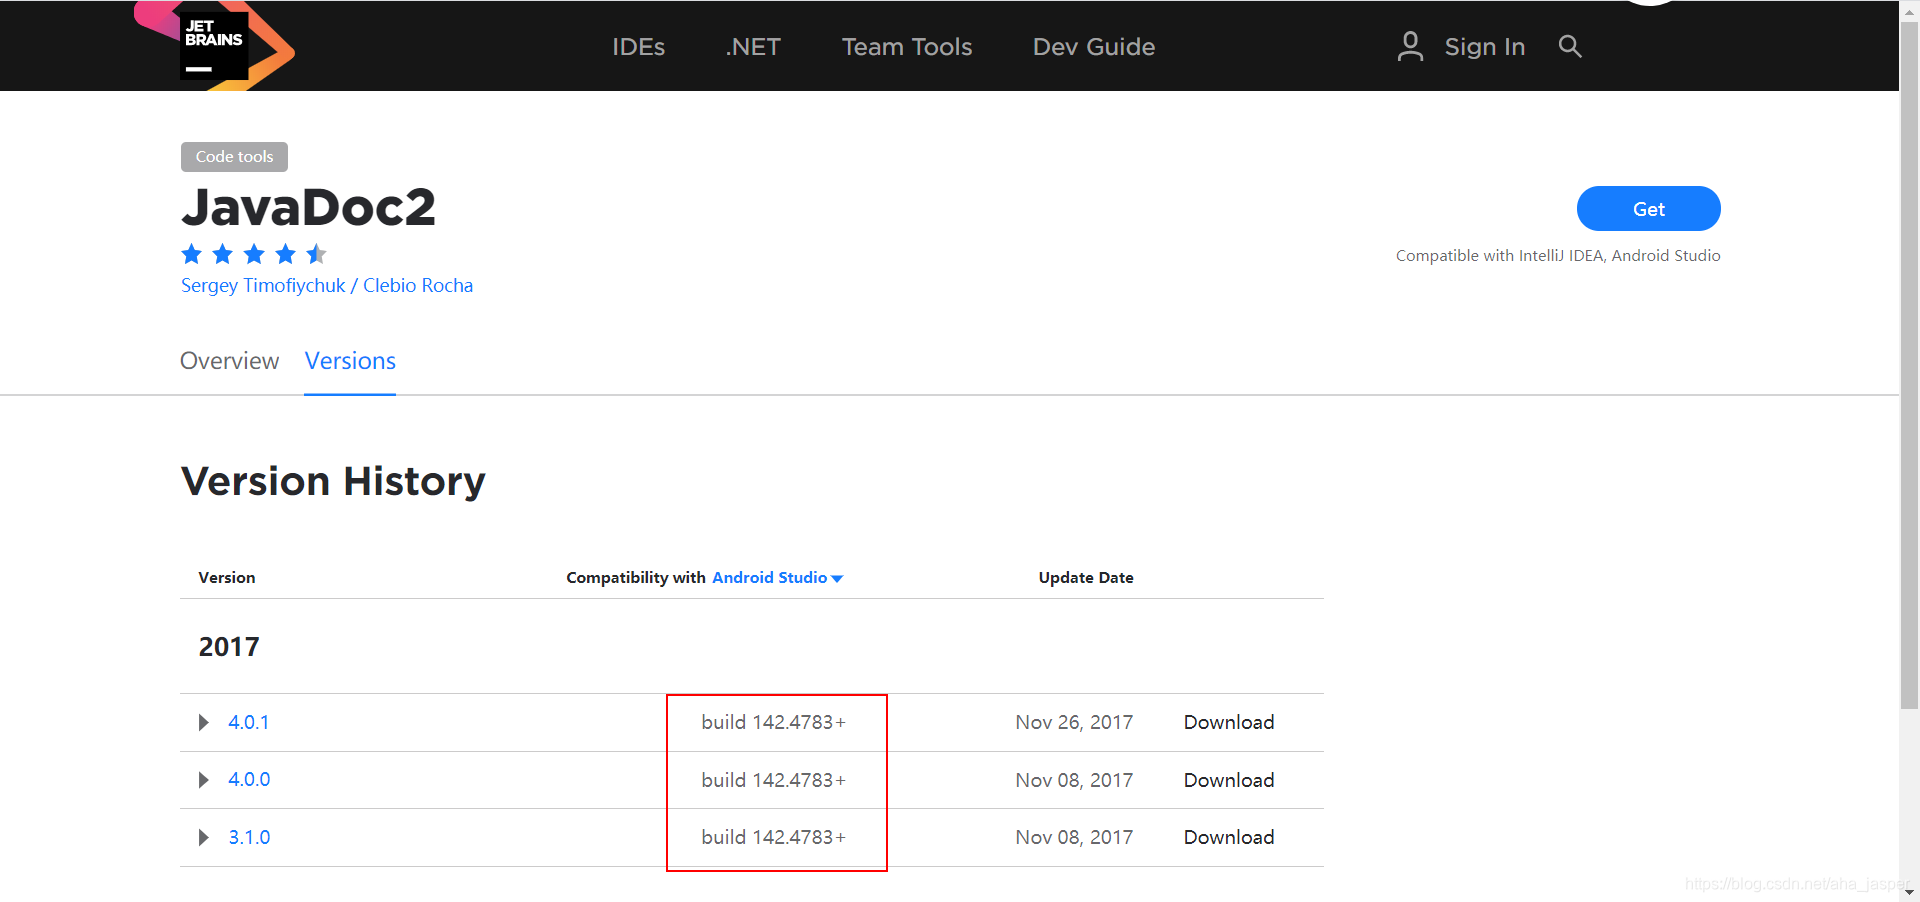The height and width of the screenshot is (902, 1920).
Task: Open the Android Studio compatibility dropdown
Action: pyautogui.click(x=777, y=578)
